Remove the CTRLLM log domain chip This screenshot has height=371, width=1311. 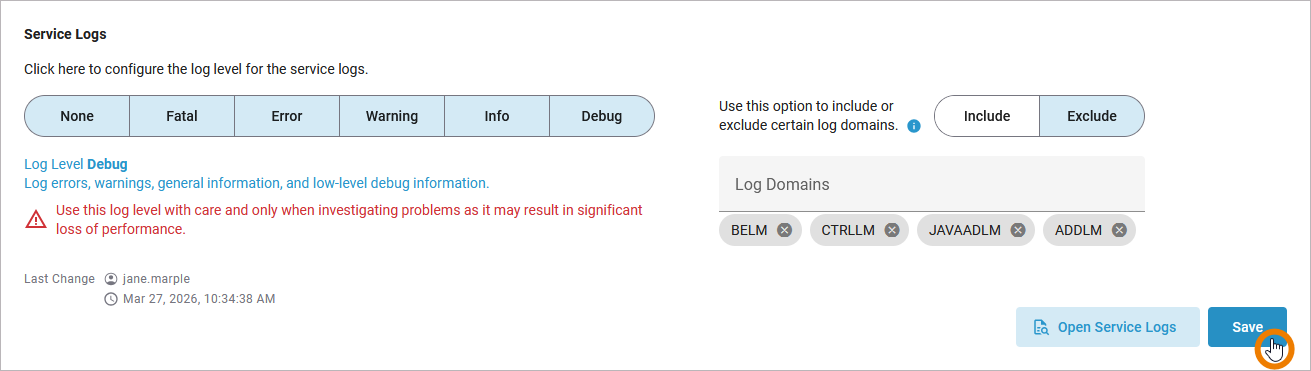coord(892,230)
